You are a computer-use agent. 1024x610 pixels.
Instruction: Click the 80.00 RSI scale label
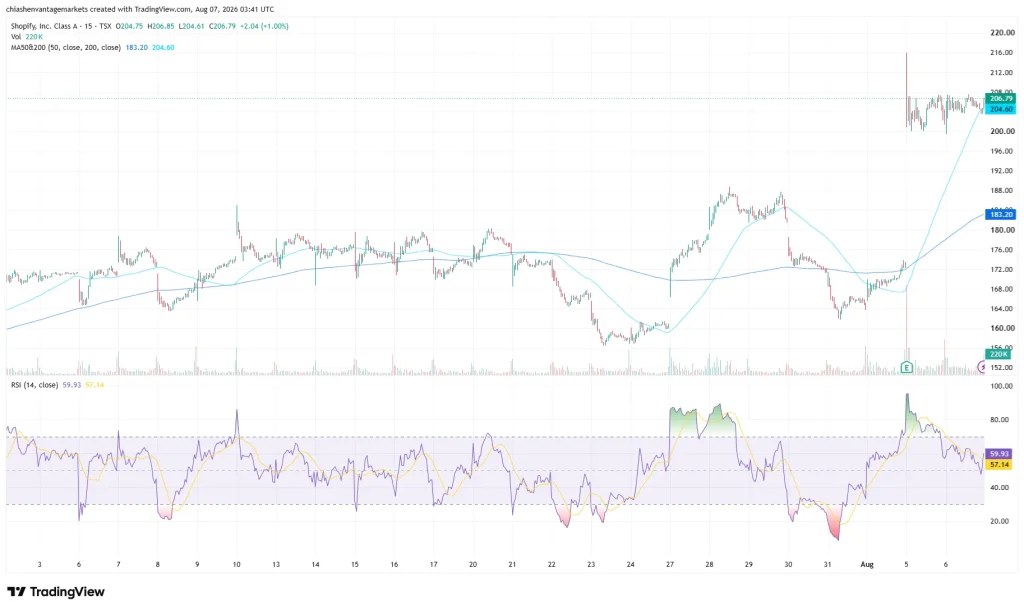(1002, 419)
